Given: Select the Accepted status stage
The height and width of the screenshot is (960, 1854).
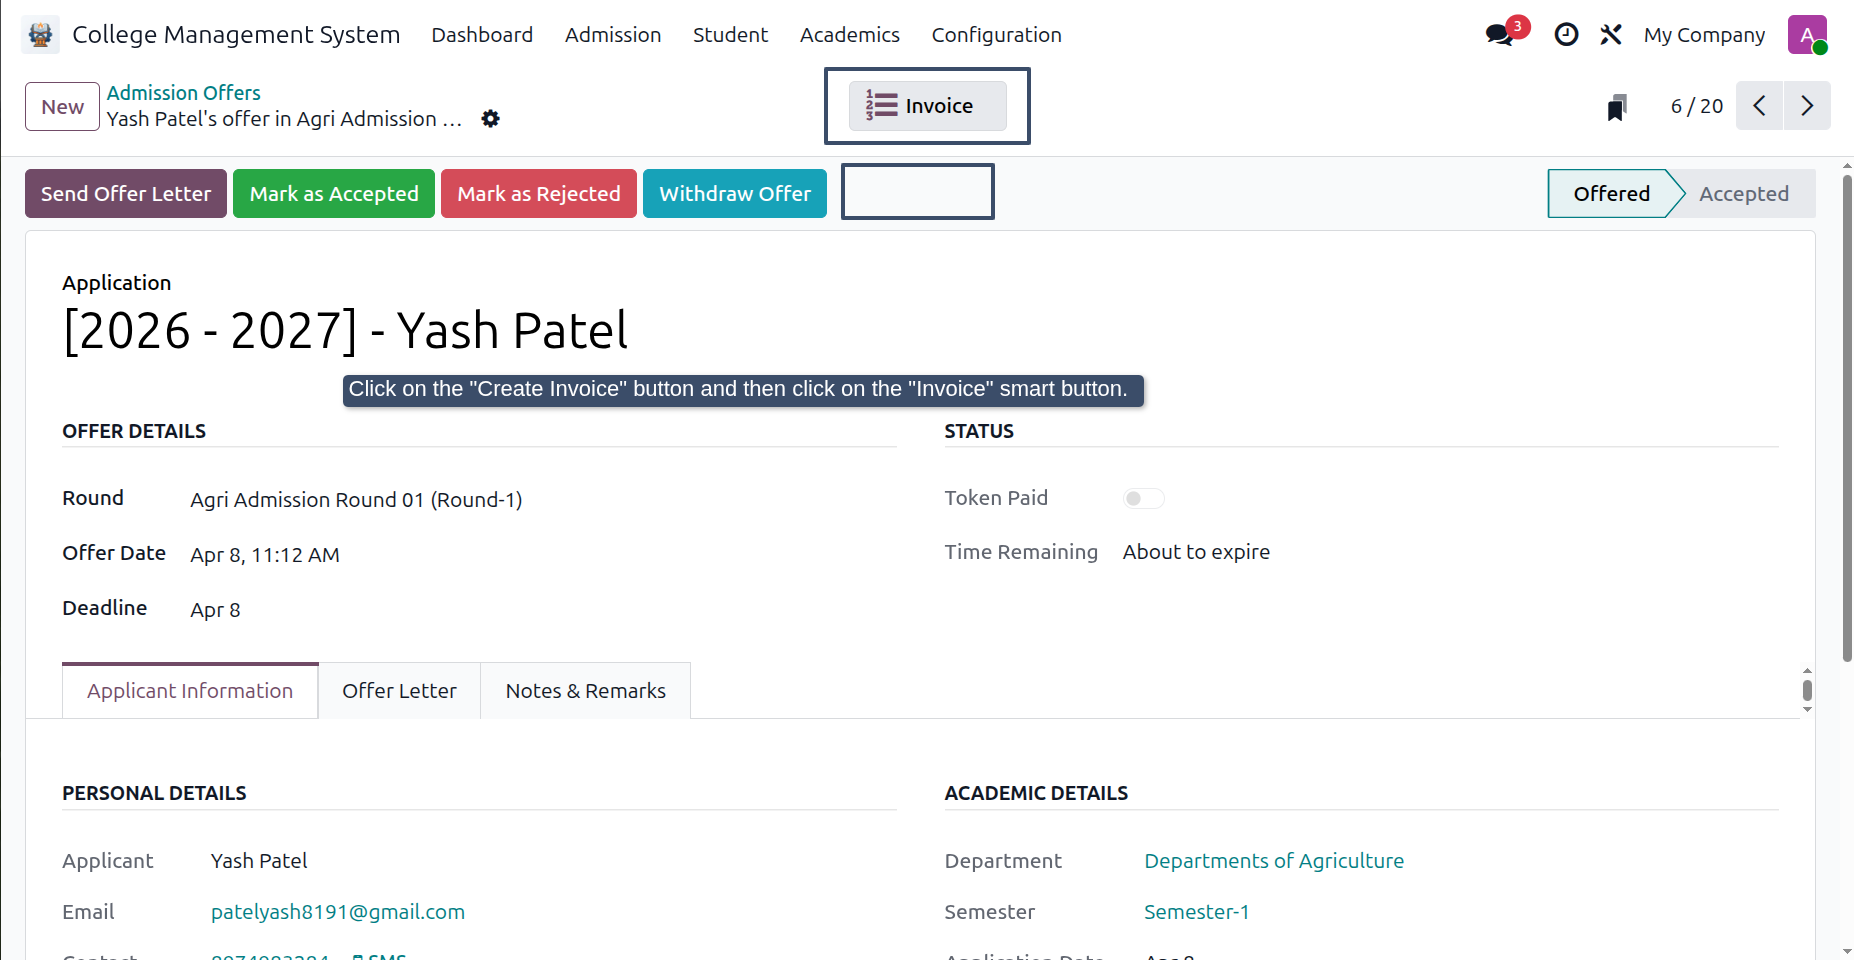Looking at the screenshot, I should coord(1744,194).
